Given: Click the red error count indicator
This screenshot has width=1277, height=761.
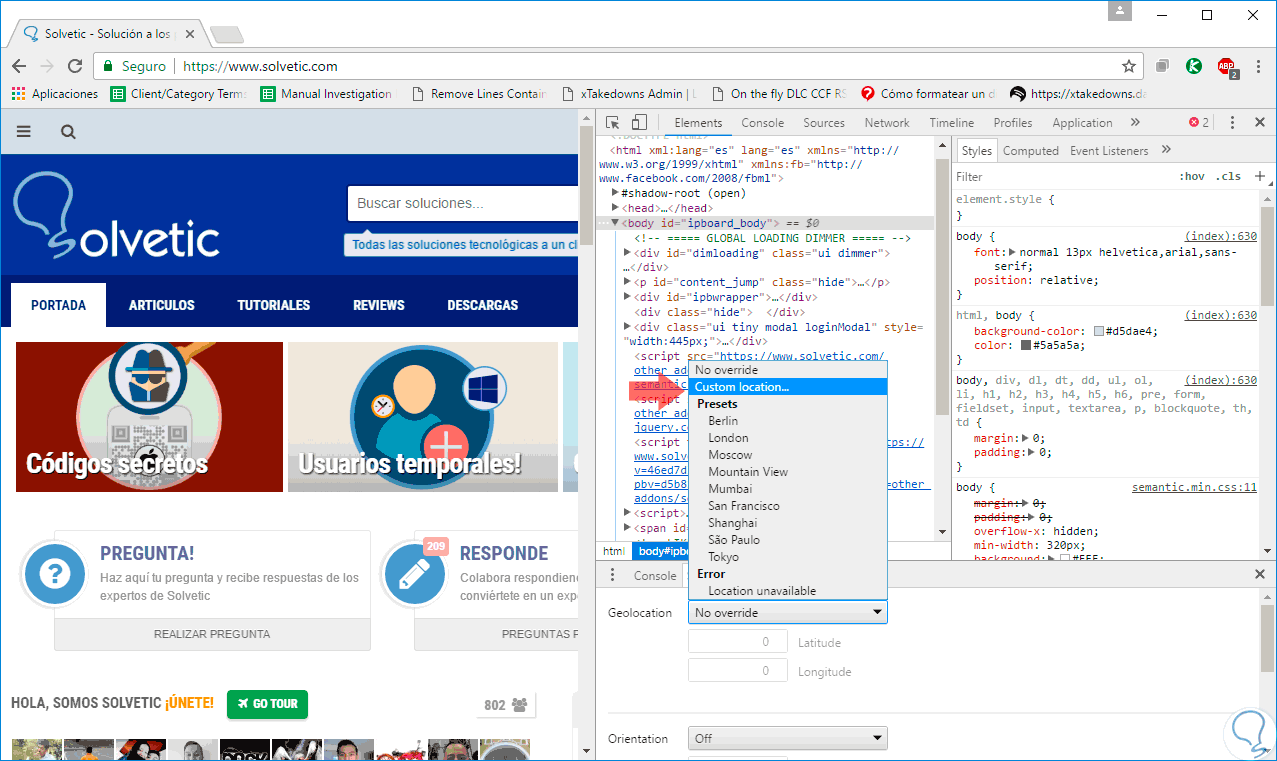Looking at the screenshot, I should pos(1198,123).
